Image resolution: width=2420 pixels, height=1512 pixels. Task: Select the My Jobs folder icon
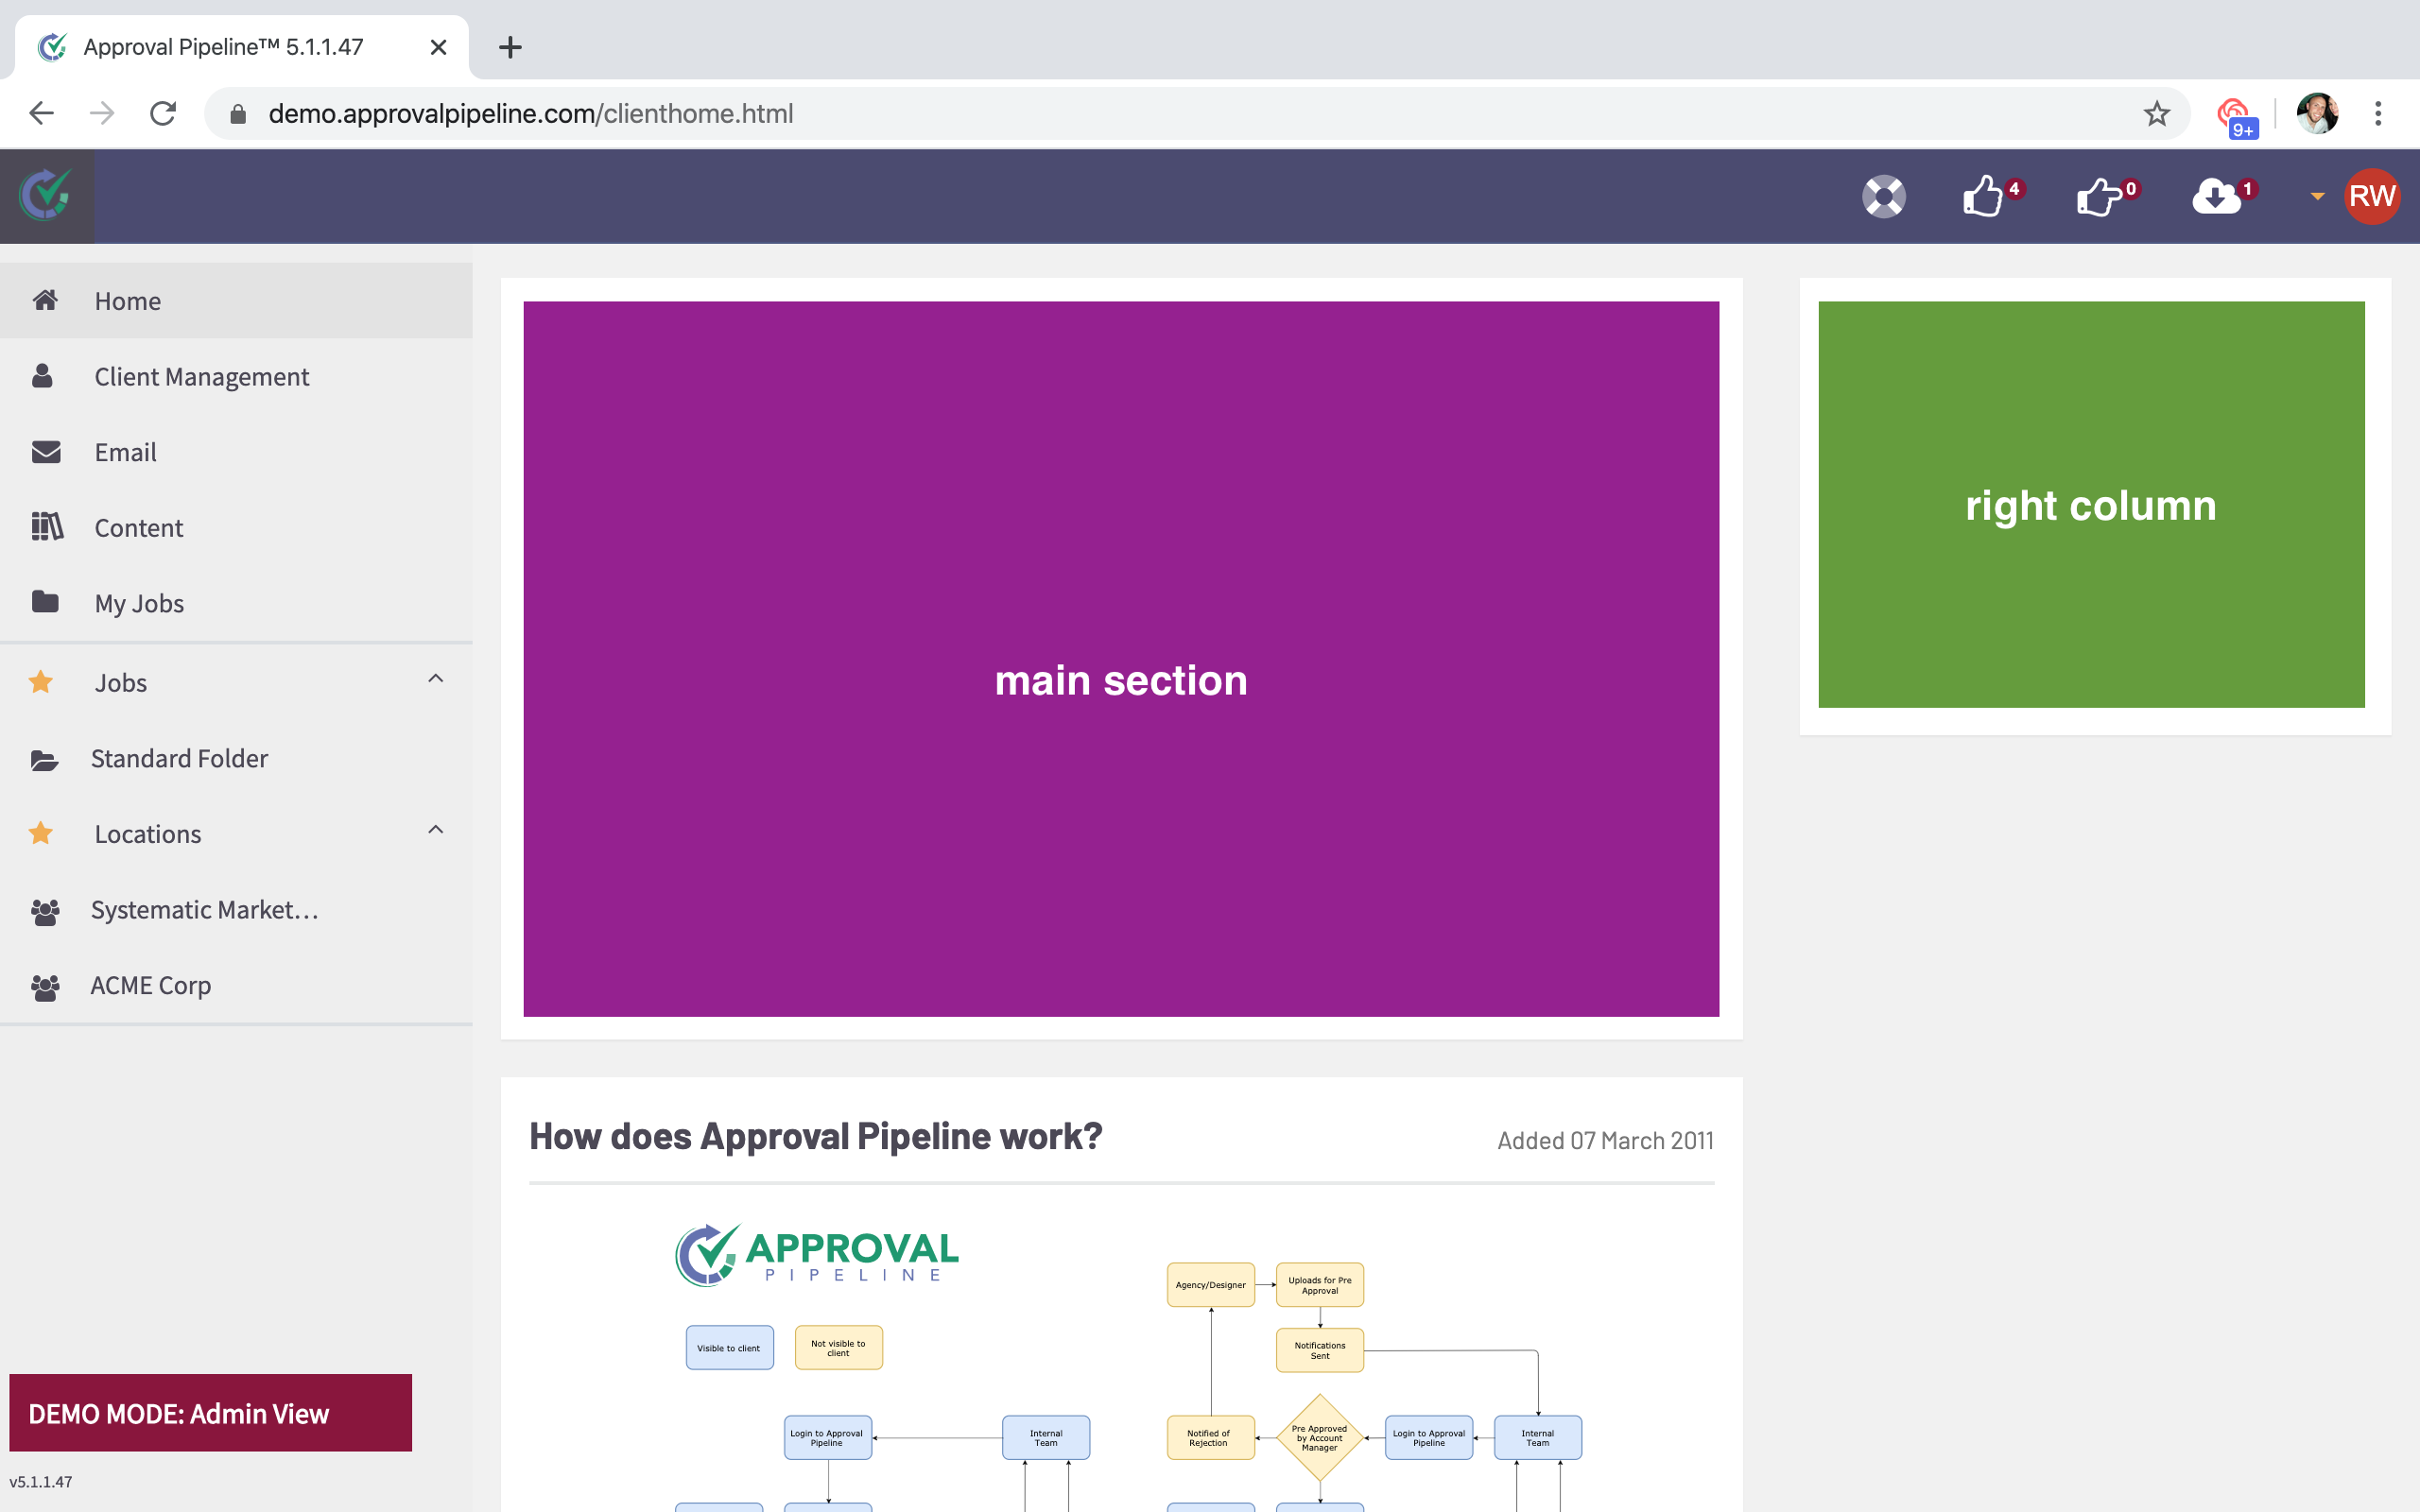coord(46,602)
